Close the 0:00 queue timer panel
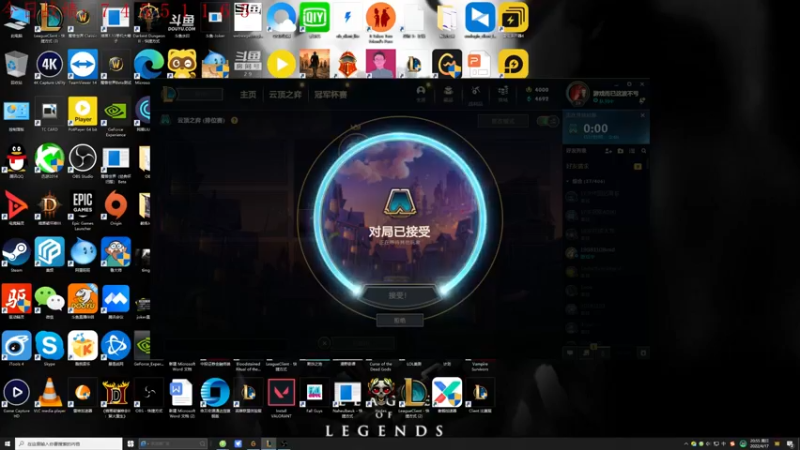Image resolution: width=800 pixels, height=450 pixels. click(642, 115)
